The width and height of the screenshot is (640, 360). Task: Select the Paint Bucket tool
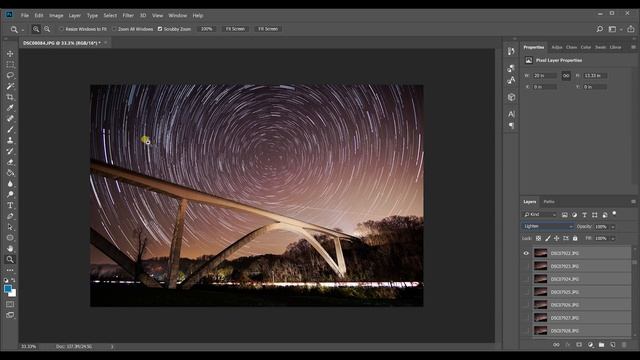tap(10, 173)
